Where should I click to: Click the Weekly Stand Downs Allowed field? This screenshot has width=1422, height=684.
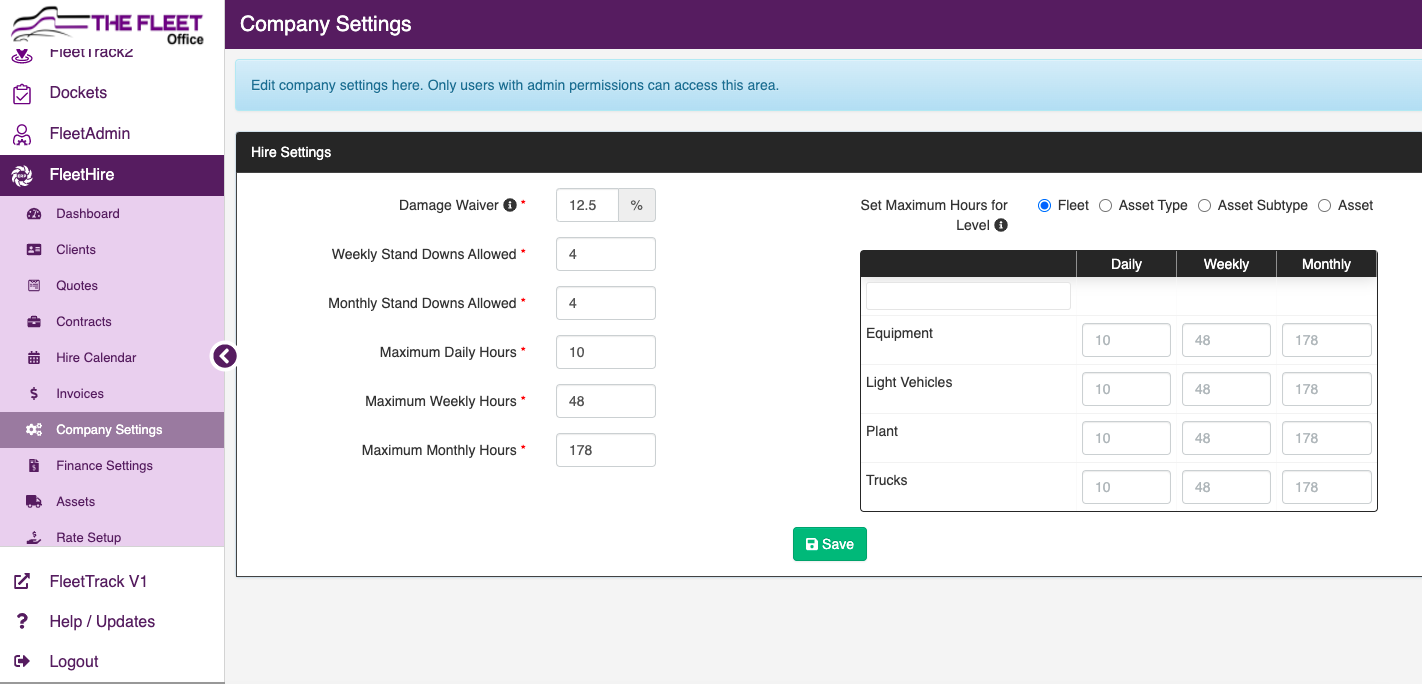point(606,254)
